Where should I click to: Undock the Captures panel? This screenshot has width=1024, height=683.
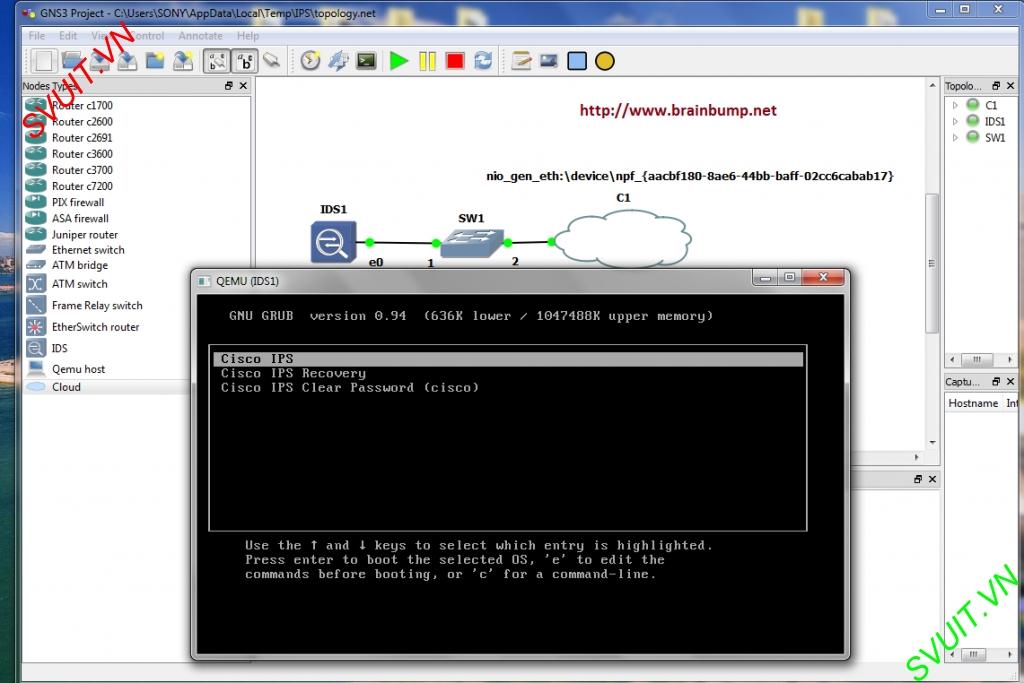(x=996, y=381)
